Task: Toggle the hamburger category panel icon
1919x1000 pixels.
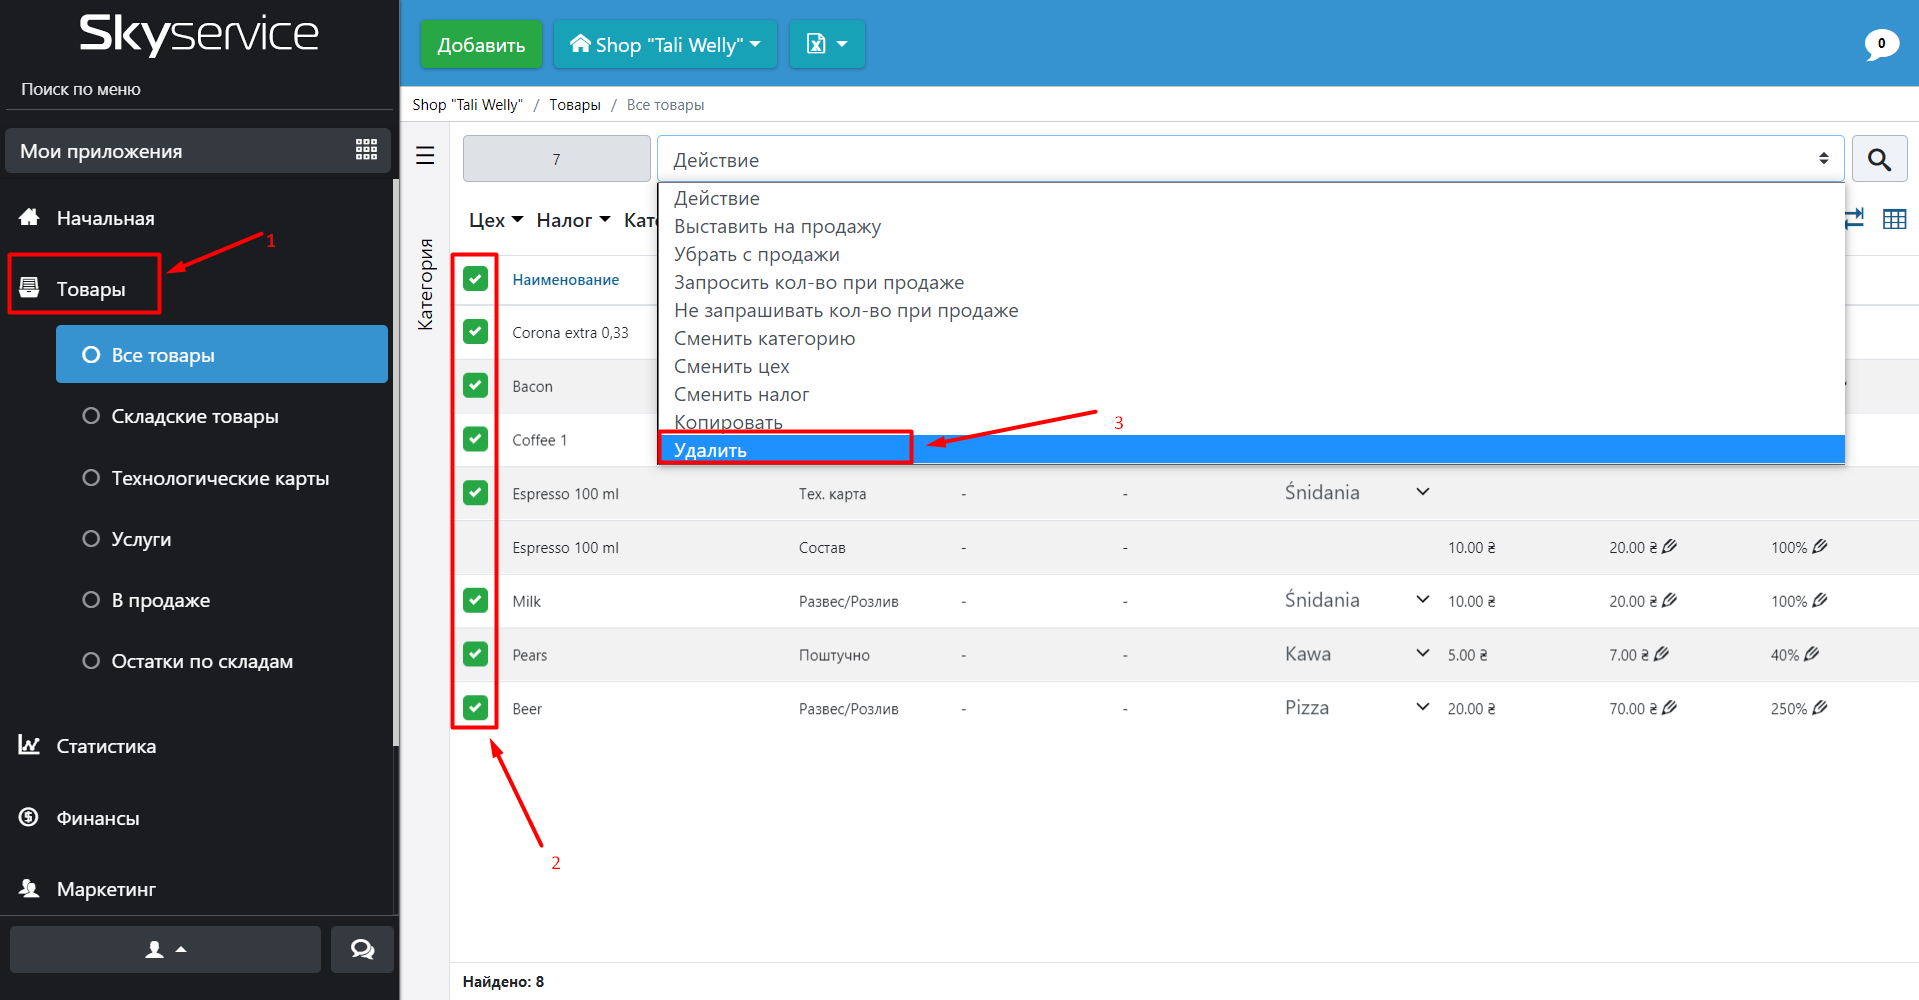Action: [425, 156]
